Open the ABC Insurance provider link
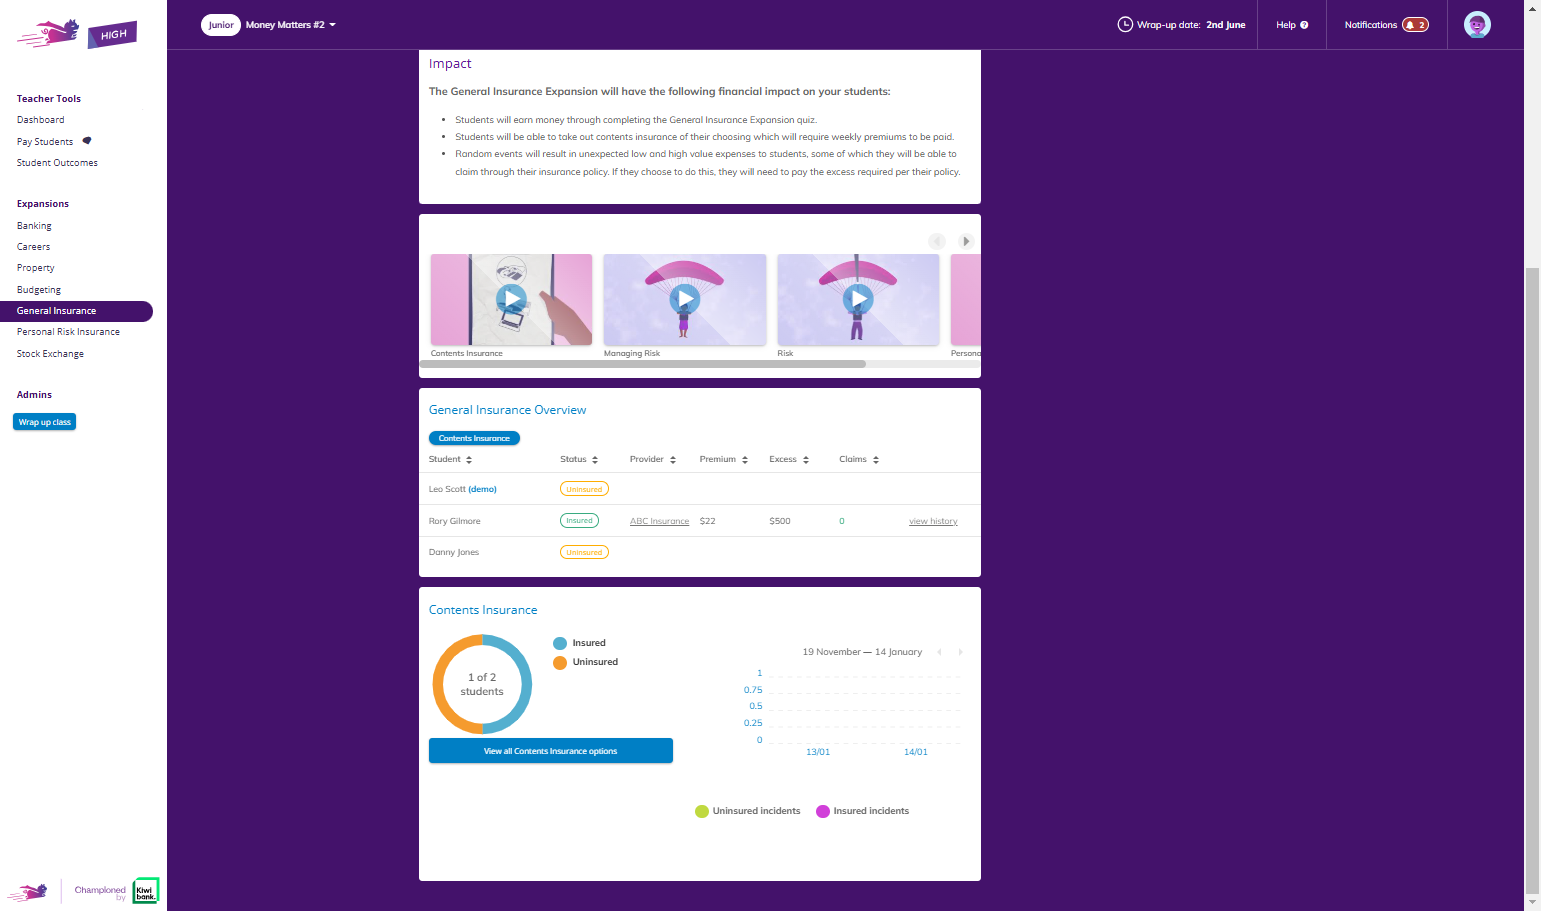1541x911 pixels. click(x=660, y=521)
